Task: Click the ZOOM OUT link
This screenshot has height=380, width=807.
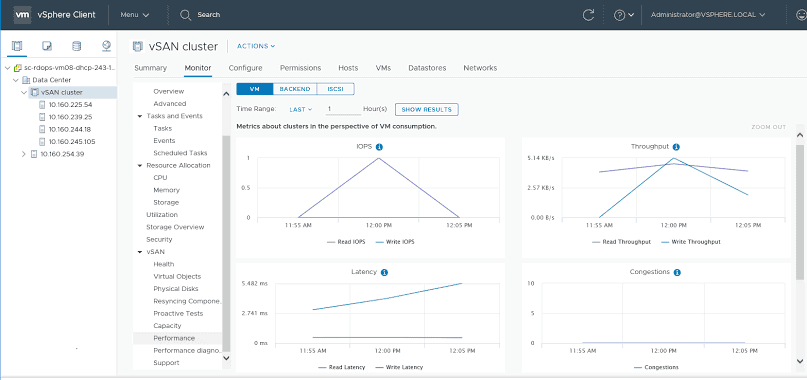Action: (769, 127)
